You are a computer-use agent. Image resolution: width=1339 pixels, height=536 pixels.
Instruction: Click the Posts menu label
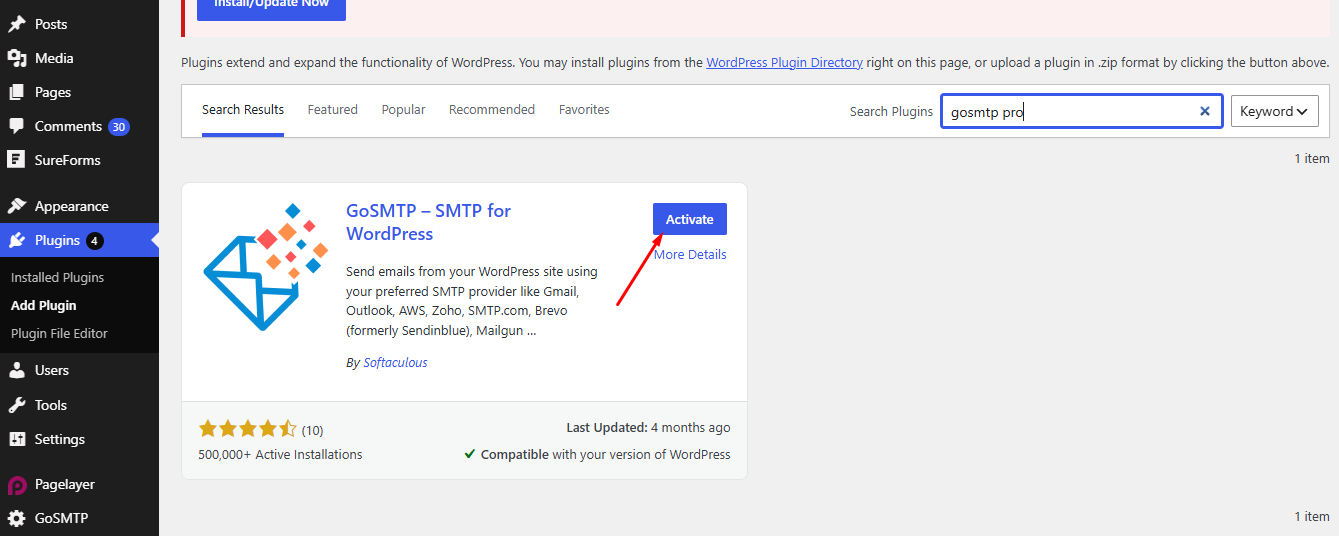pyautogui.click(x=51, y=24)
